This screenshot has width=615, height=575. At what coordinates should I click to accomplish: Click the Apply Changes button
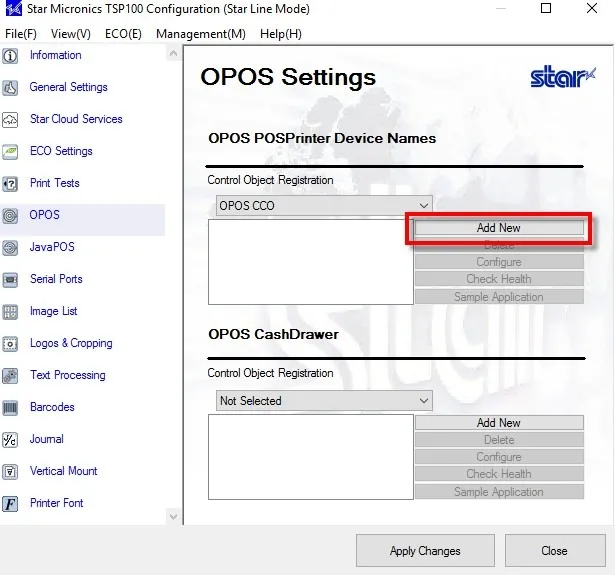tap(425, 551)
